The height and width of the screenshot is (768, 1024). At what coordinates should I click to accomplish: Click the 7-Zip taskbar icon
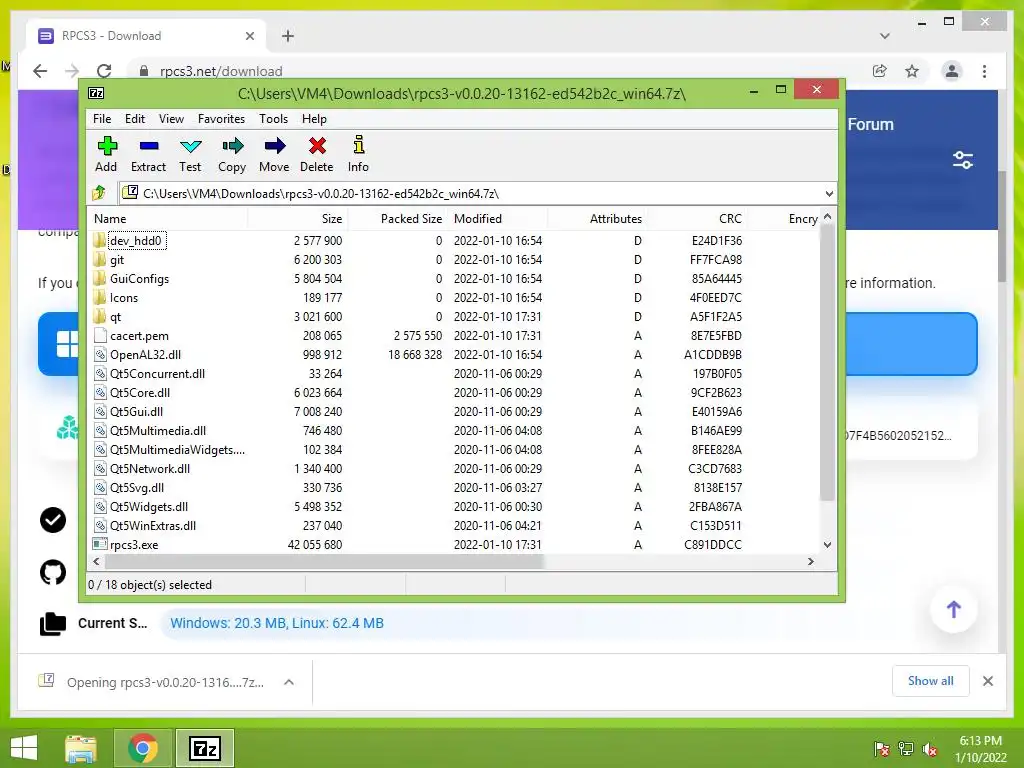pos(204,748)
